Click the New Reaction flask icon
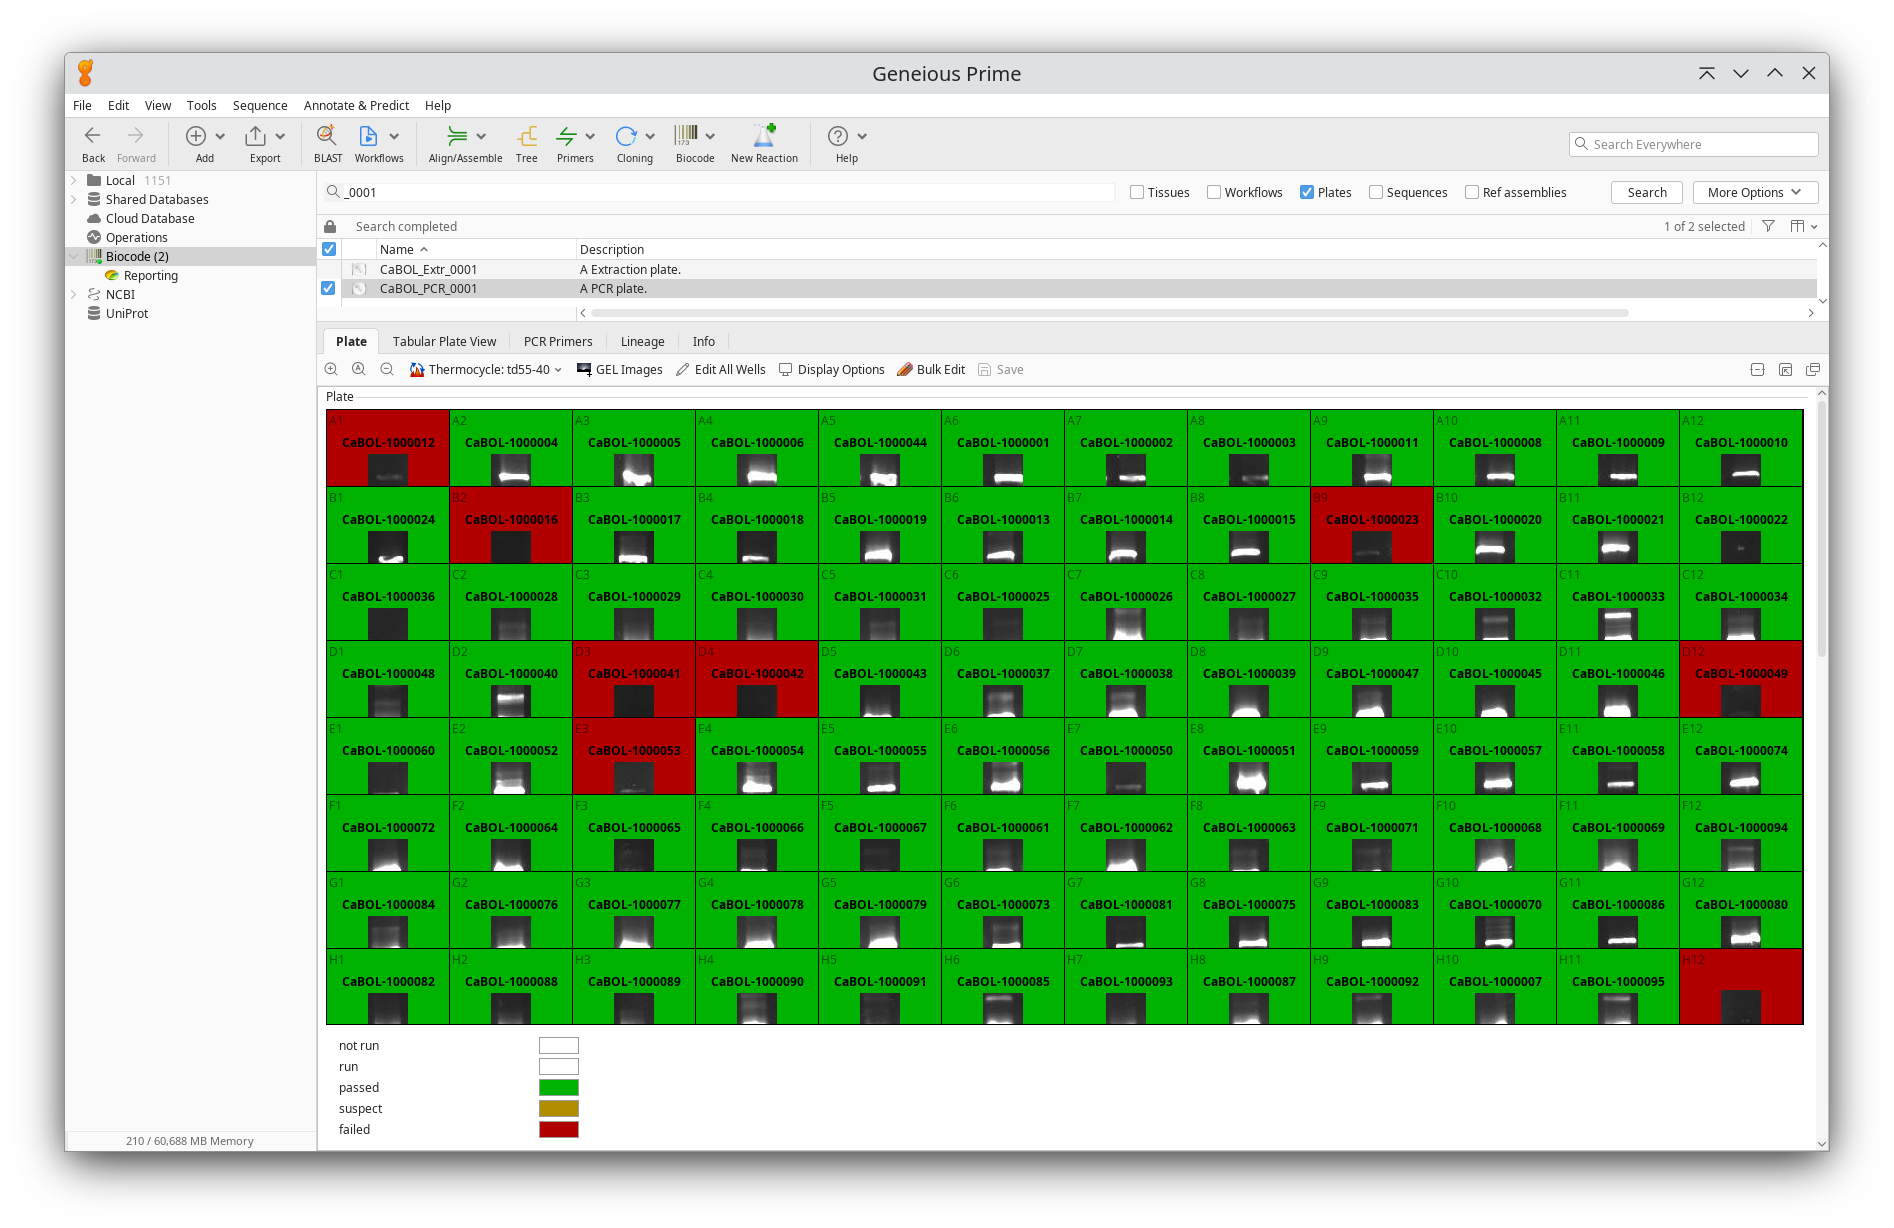 [764, 137]
